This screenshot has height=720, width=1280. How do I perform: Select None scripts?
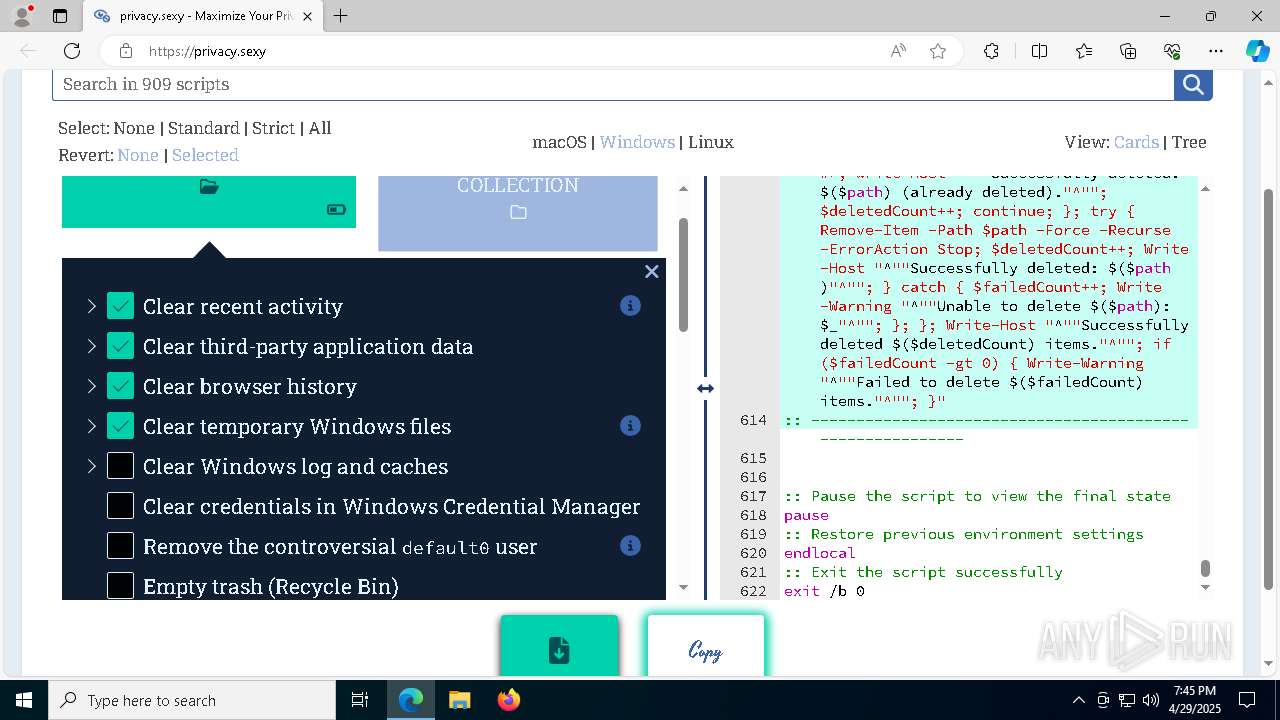(134, 128)
